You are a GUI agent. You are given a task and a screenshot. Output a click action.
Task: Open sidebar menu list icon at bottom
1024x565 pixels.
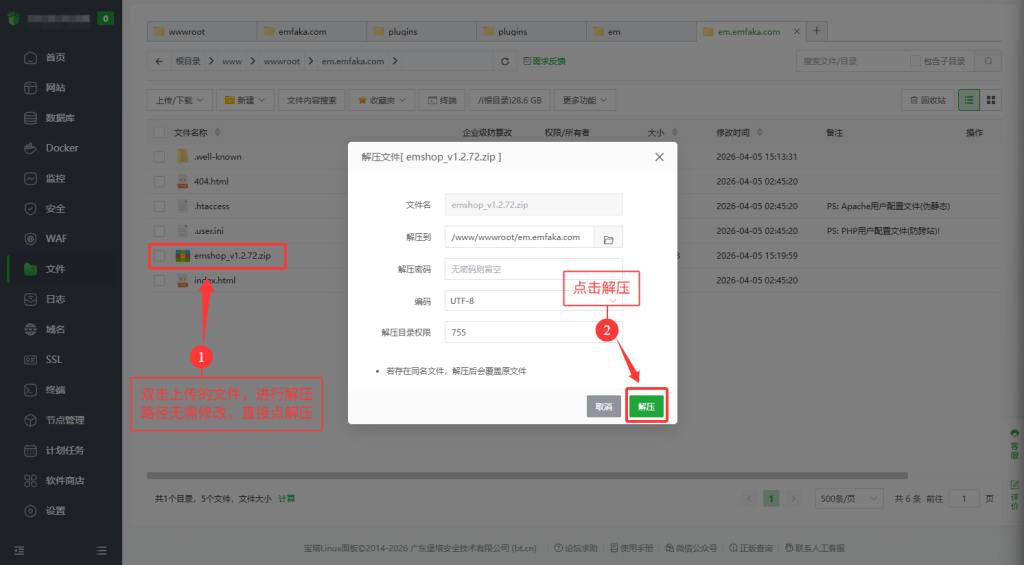(x=101, y=551)
